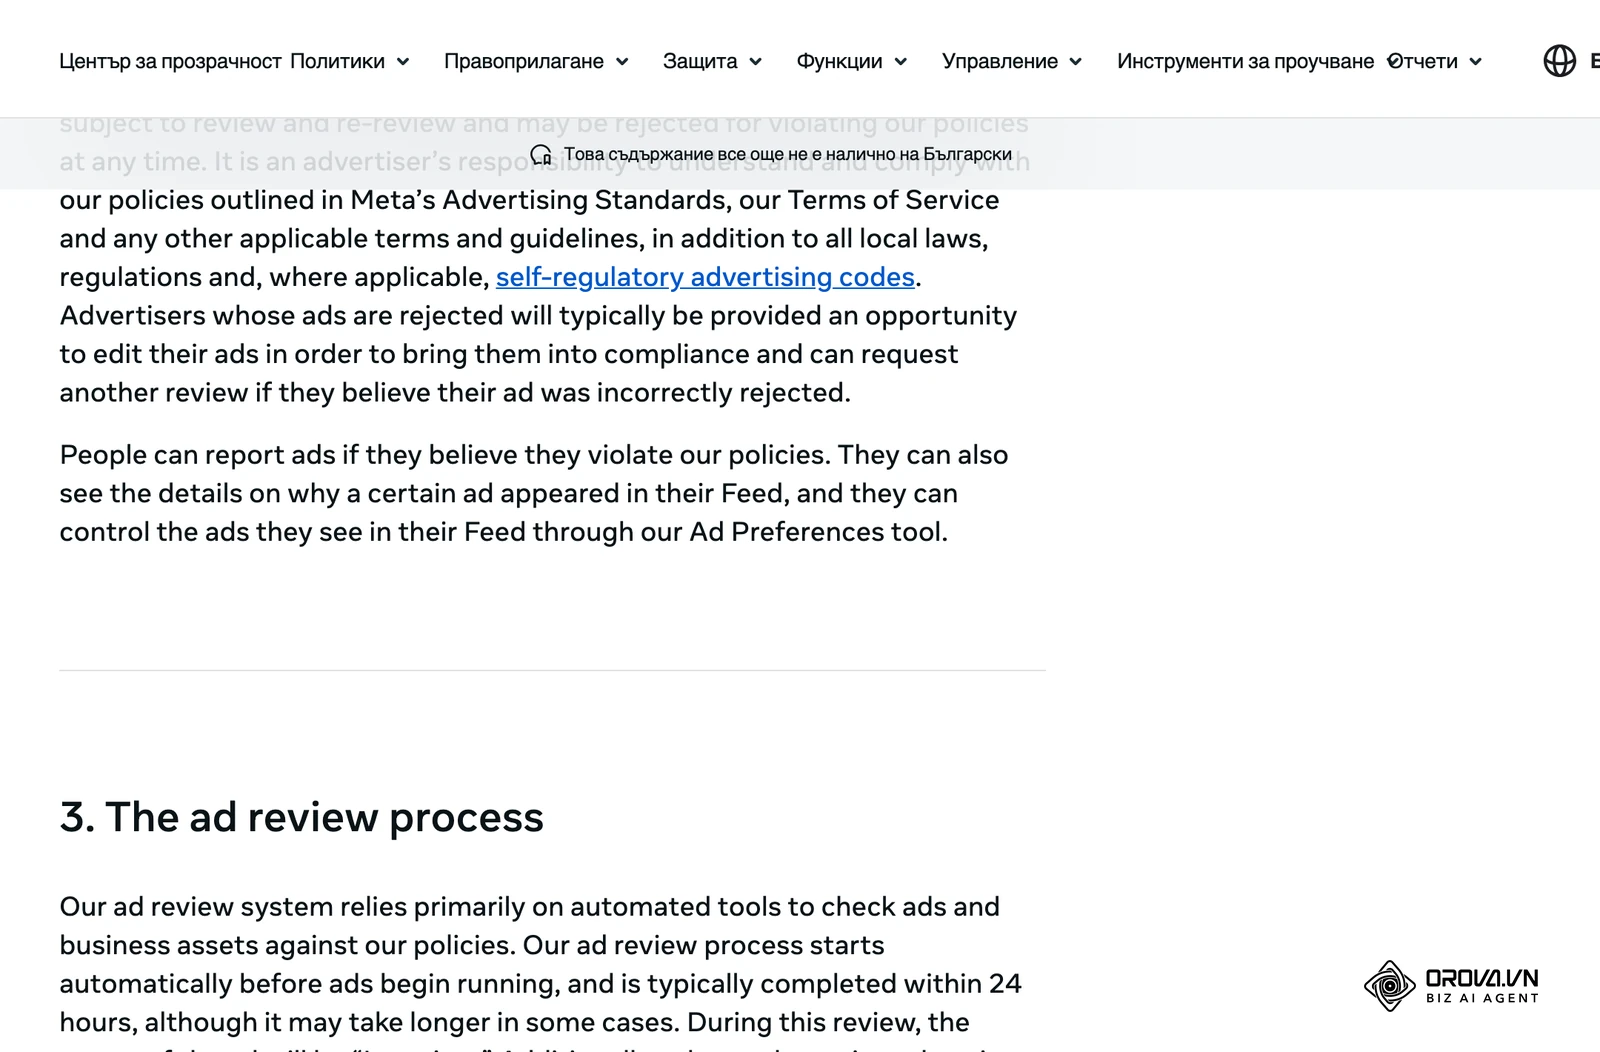
Task: Open the Защита menu item
Action: click(700, 61)
